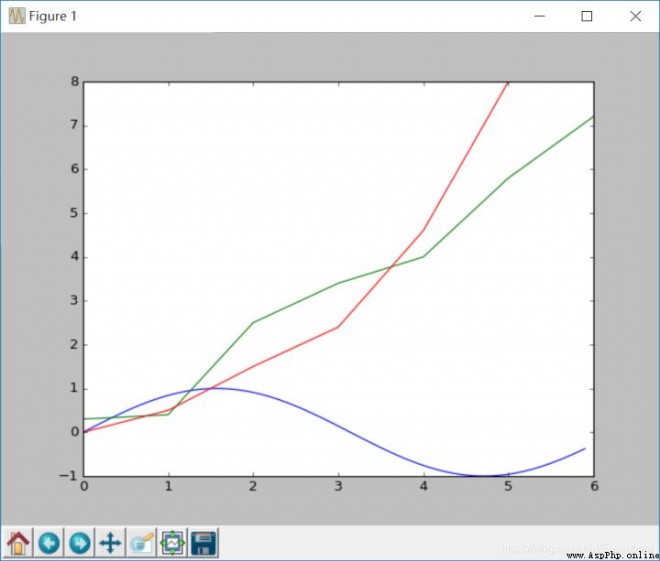Select the Zoom to rectangle tool
The width and height of the screenshot is (660, 561).
(x=141, y=542)
